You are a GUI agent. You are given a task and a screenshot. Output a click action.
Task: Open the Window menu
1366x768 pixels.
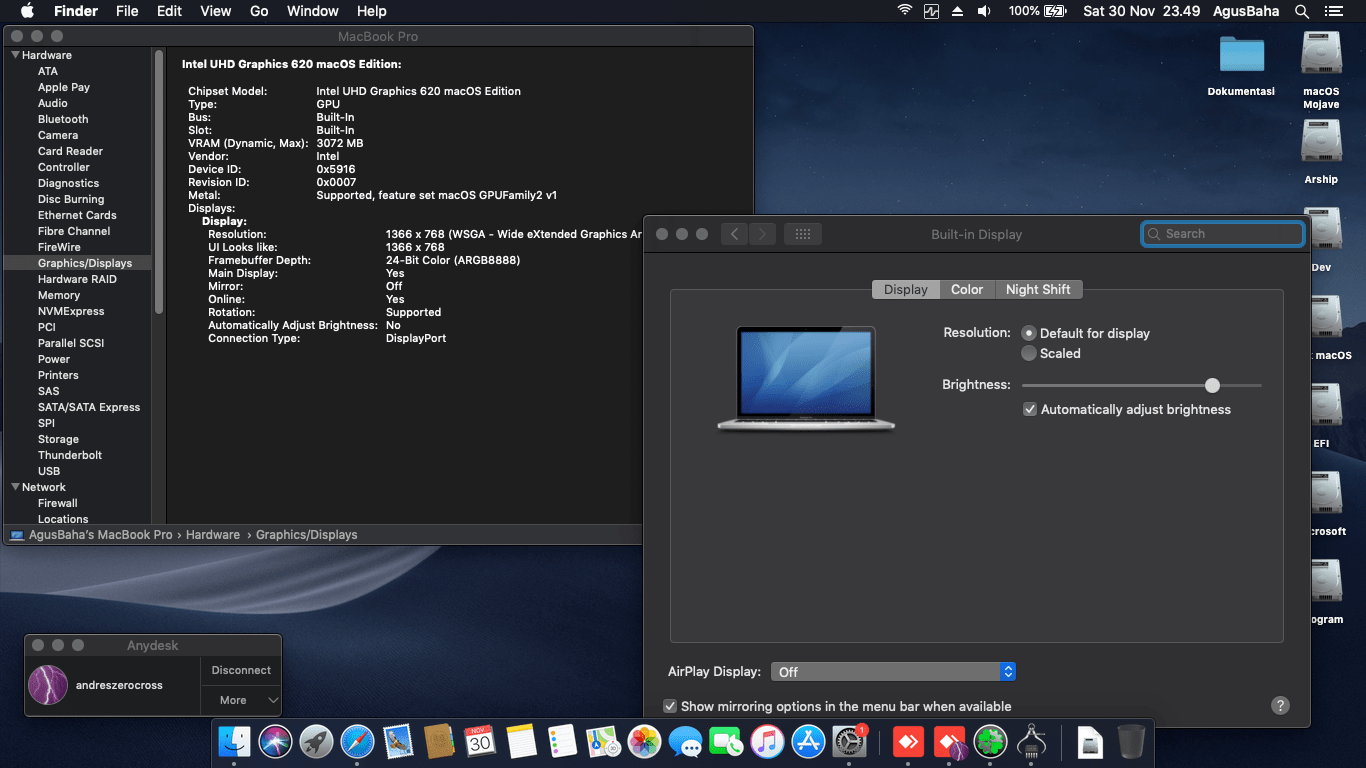[313, 11]
